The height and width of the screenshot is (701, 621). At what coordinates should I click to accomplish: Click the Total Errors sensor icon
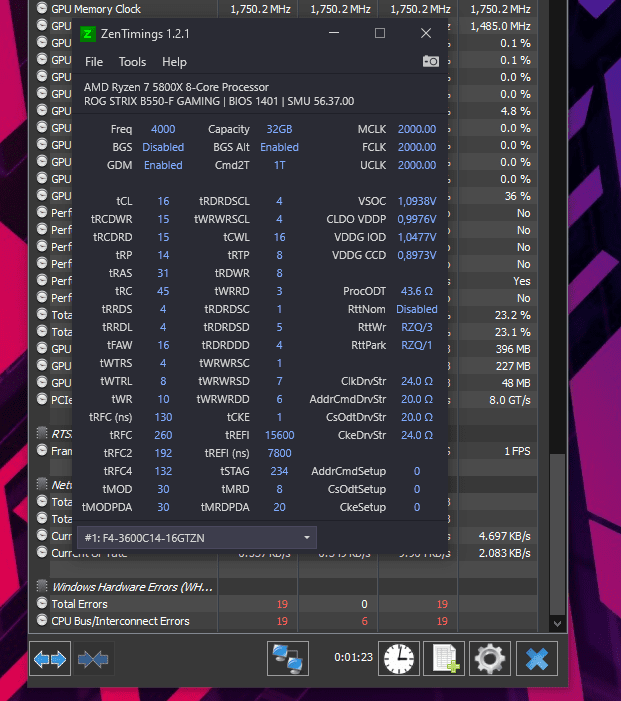[x=42, y=604]
